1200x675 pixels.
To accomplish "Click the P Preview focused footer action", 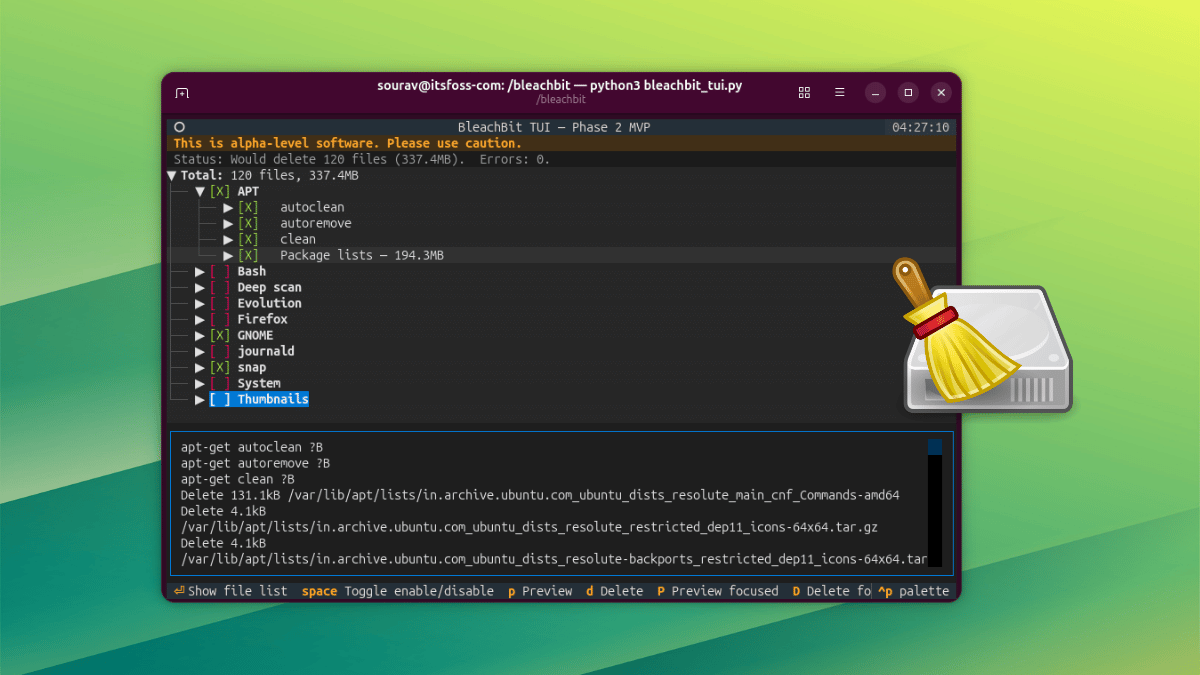I will tap(717, 591).
